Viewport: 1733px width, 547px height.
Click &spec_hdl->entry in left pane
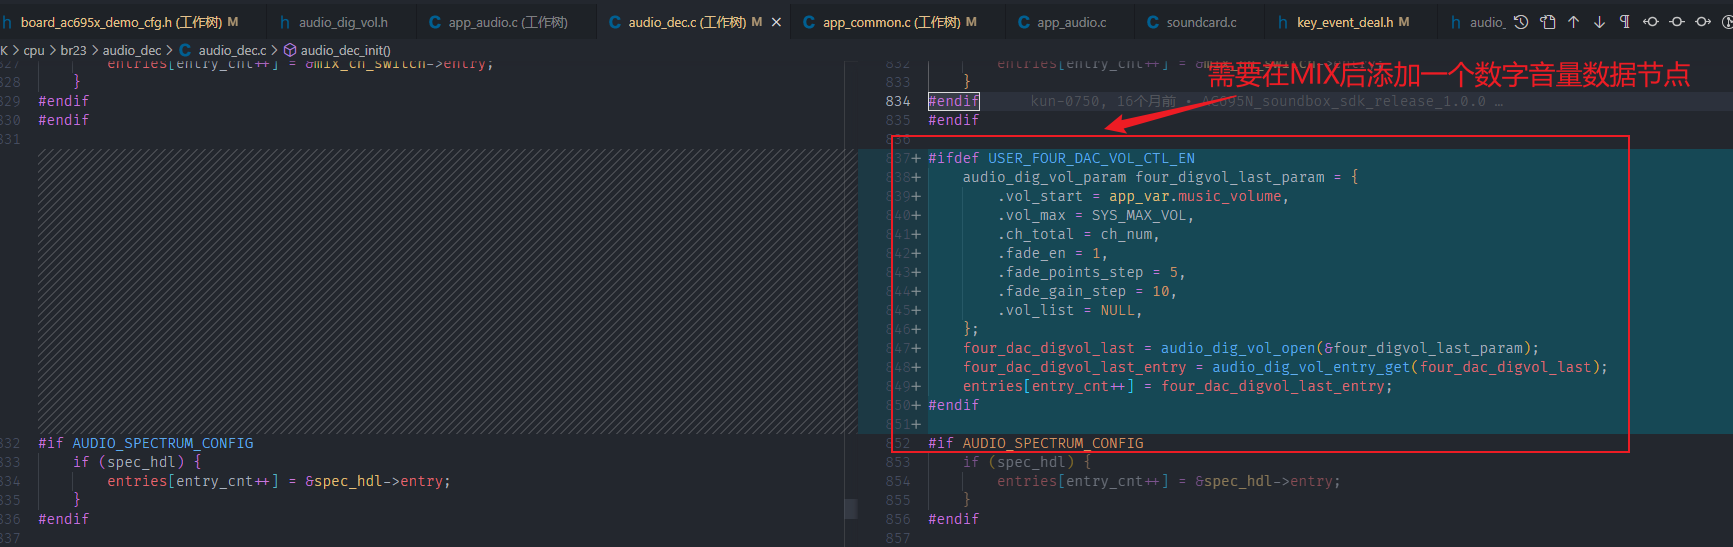(x=377, y=481)
